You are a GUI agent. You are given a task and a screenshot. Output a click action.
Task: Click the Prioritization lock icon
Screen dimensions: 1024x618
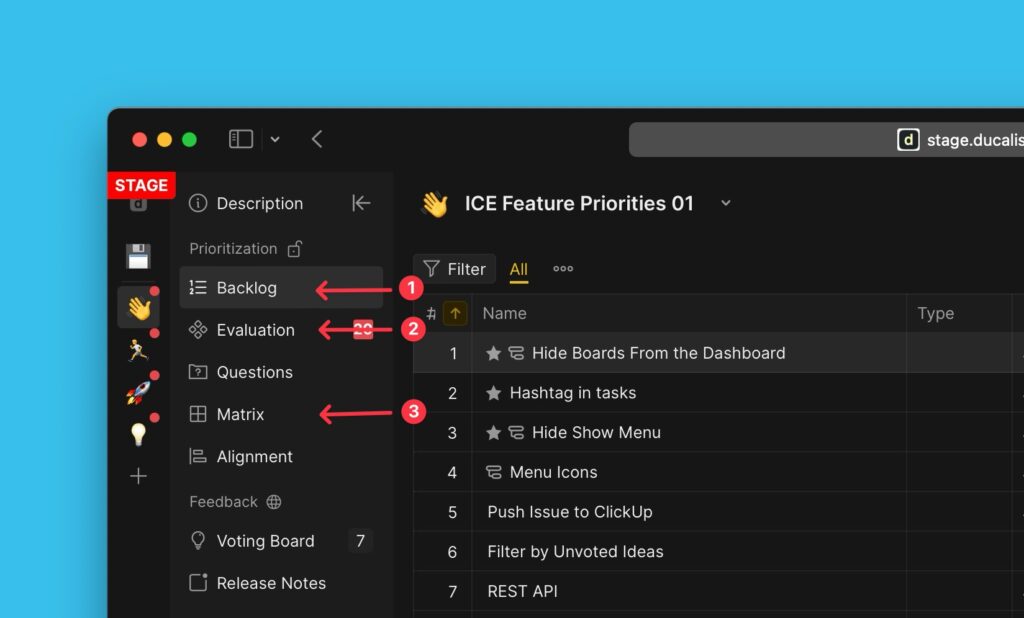tap(294, 249)
